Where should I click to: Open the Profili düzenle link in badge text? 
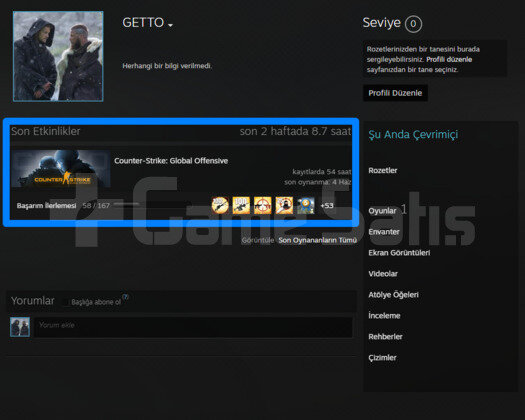pos(449,60)
